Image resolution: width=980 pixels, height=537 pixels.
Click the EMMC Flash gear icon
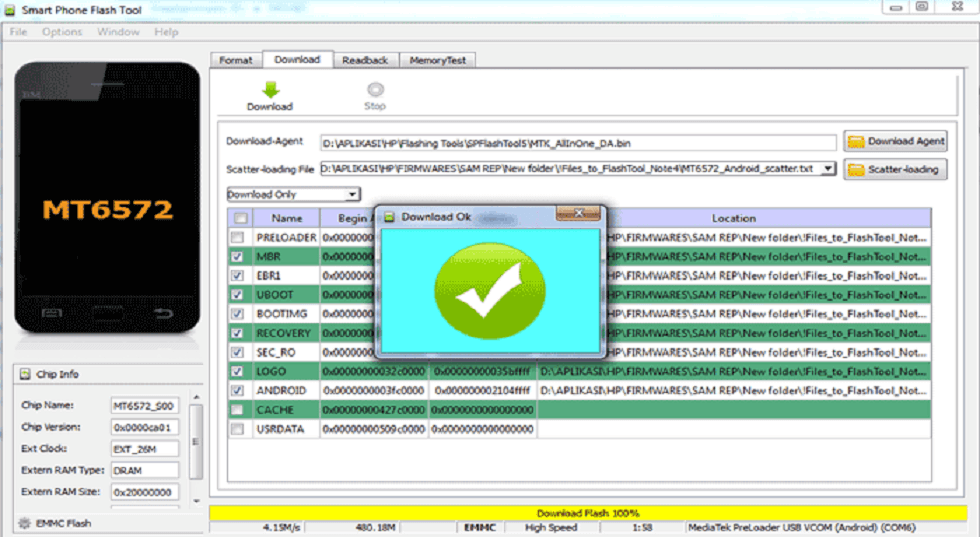[23, 523]
